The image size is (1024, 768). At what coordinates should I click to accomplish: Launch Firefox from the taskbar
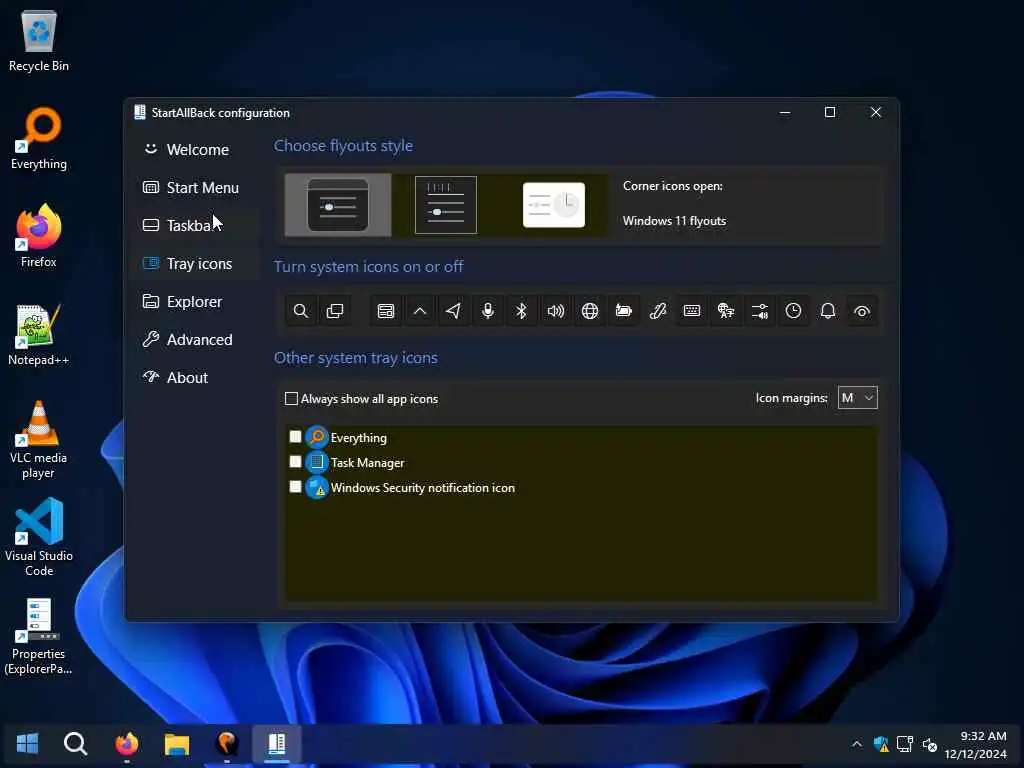[x=127, y=743]
